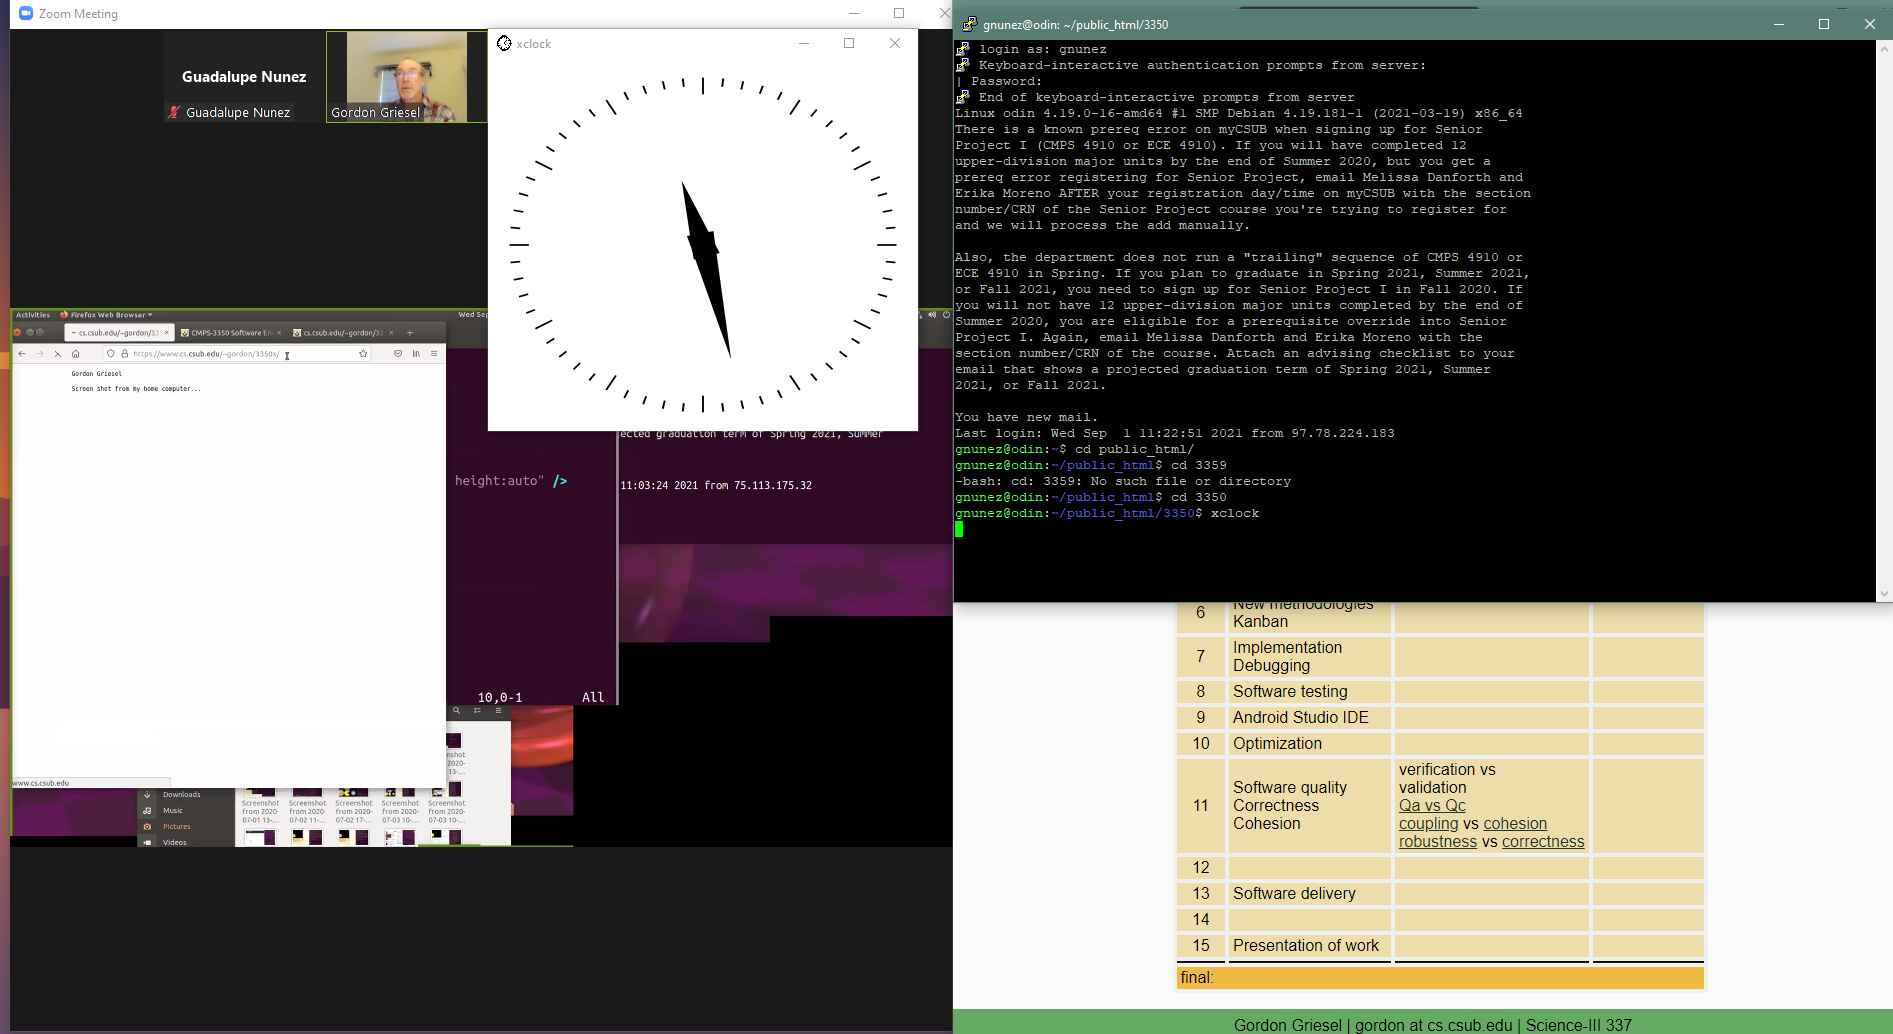Click search icon in Files window
Screen dimensions: 1893x1034
[456, 710]
